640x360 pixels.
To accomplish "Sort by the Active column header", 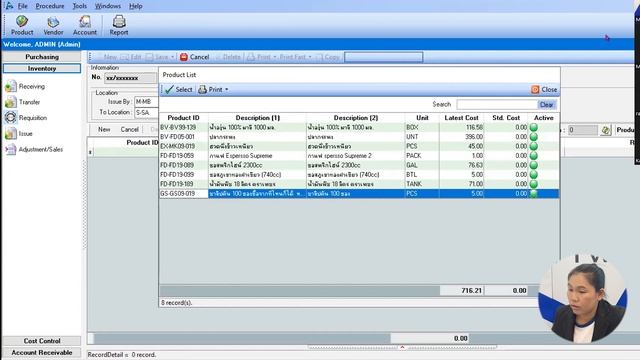I will click(544, 118).
